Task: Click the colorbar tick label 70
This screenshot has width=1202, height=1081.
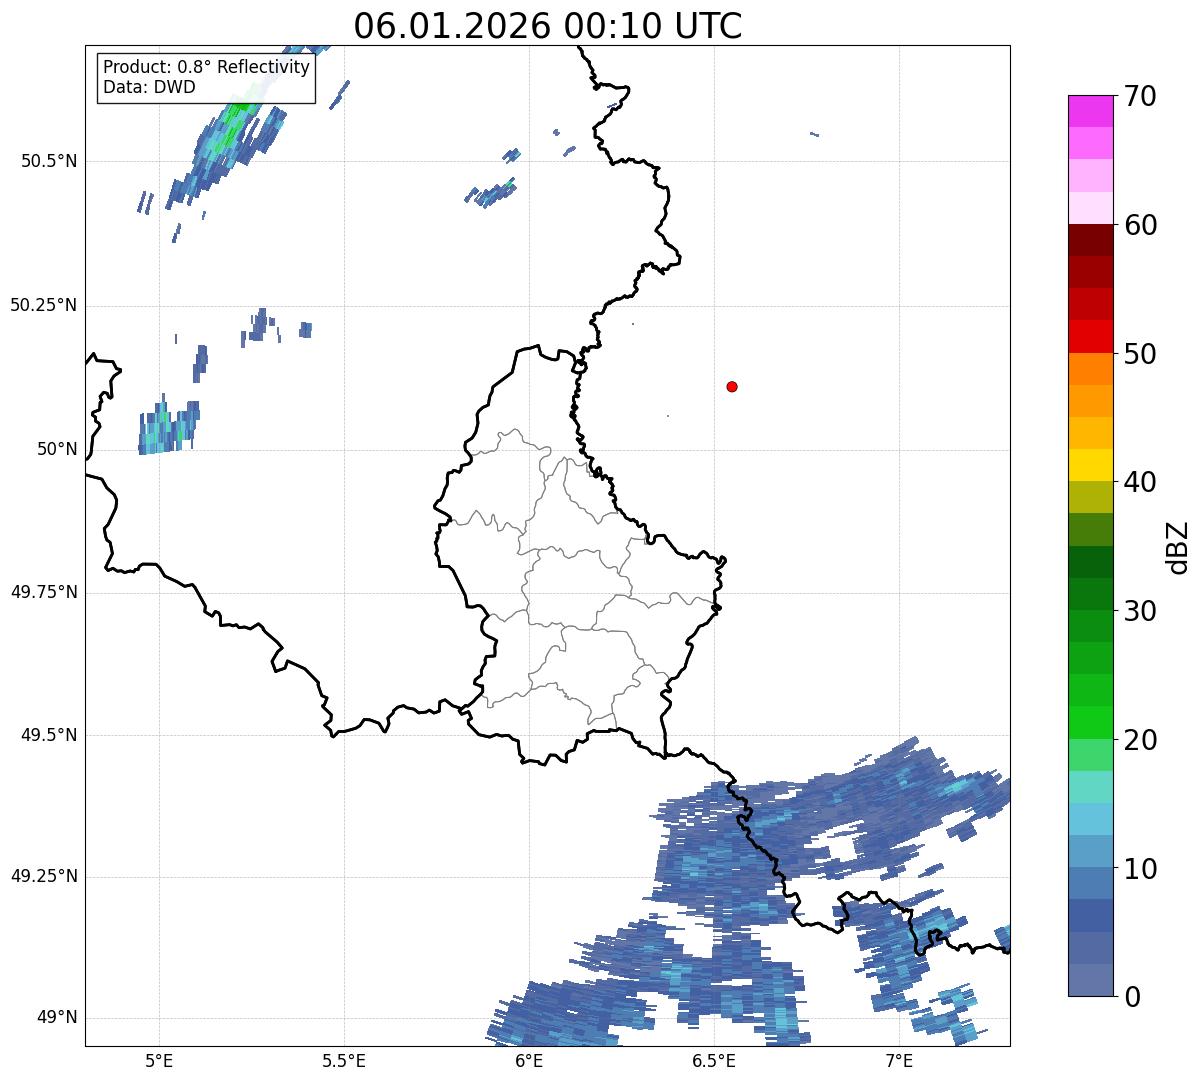Action: click(x=1140, y=97)
